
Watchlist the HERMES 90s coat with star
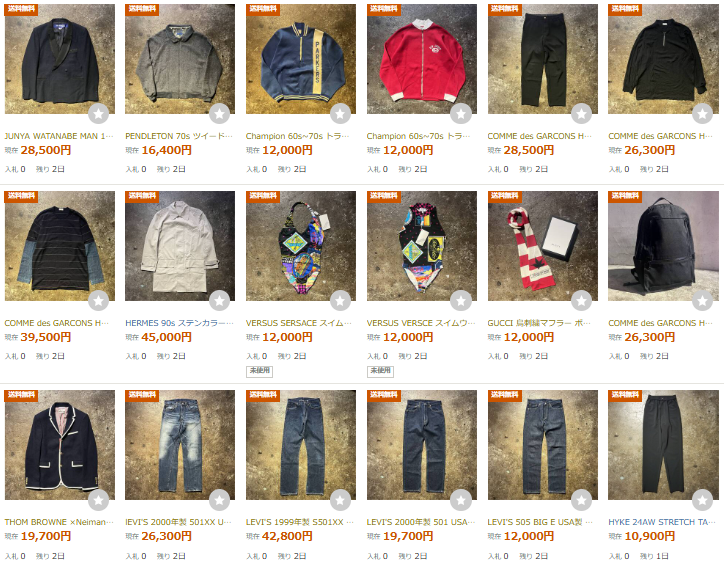click(x=219, y=301)
